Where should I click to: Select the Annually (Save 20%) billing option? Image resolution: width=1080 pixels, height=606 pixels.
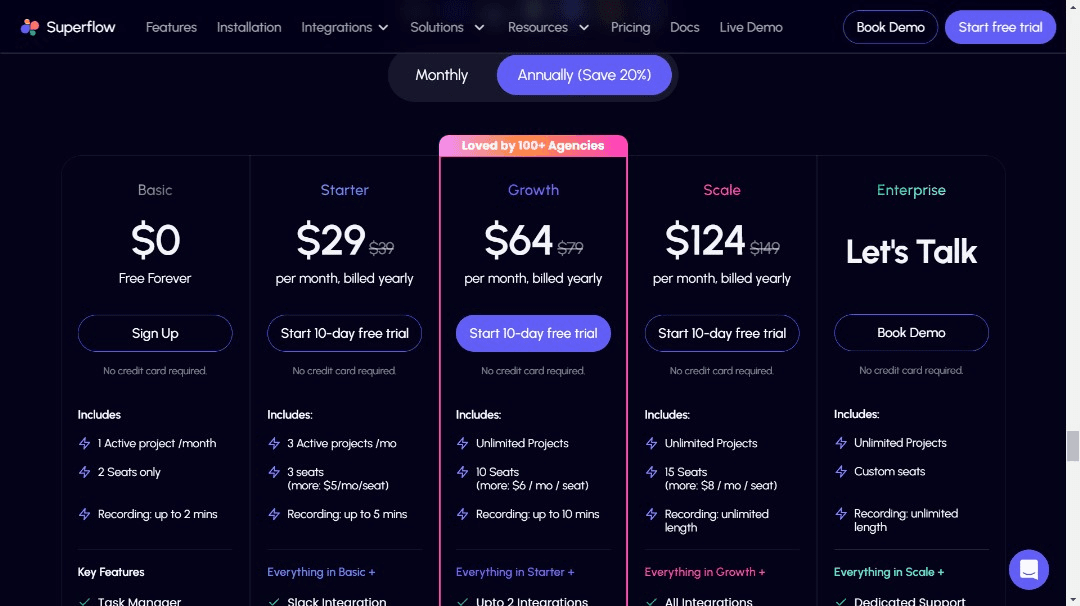point(584,74)
